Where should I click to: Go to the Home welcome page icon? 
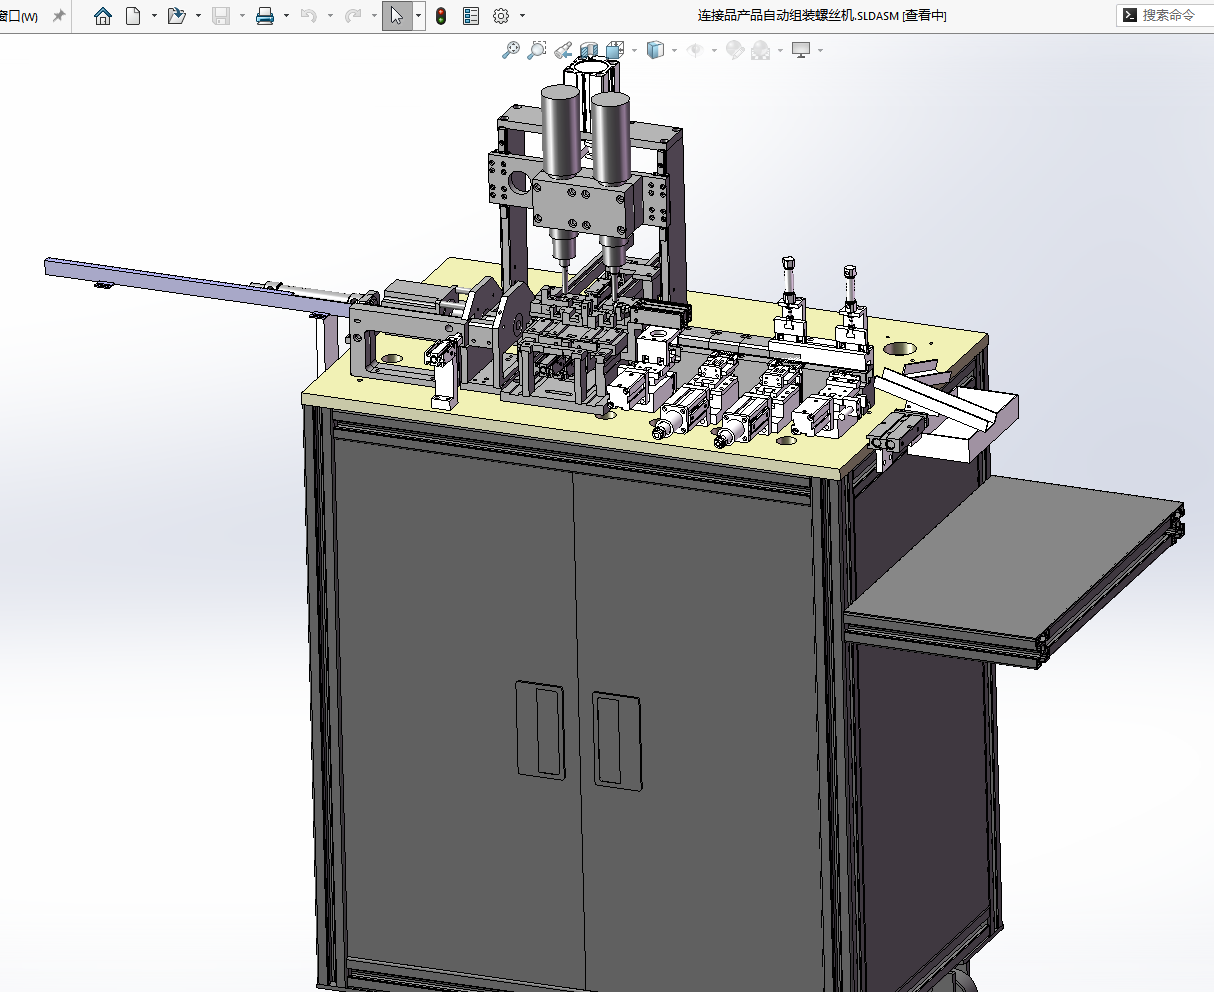coord(102,16)
